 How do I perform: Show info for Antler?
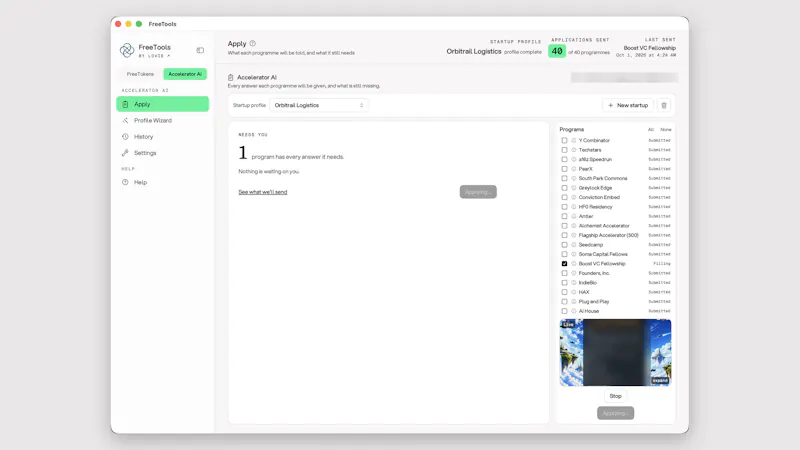[573, 216]
